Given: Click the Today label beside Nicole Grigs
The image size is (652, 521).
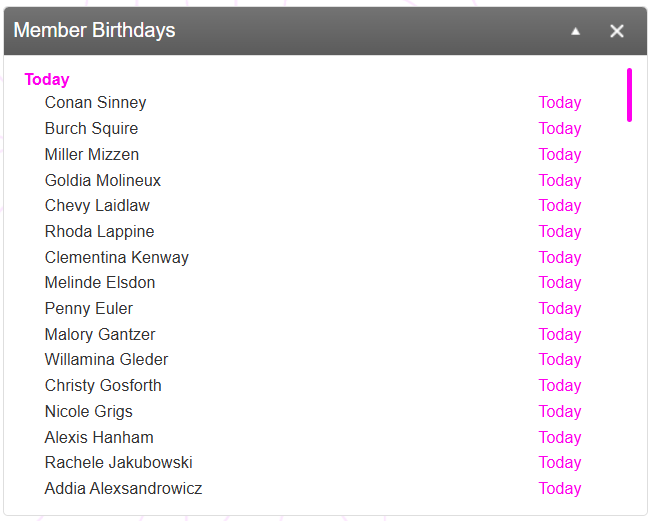Looking at the screenshot, I should pos(560,412).
